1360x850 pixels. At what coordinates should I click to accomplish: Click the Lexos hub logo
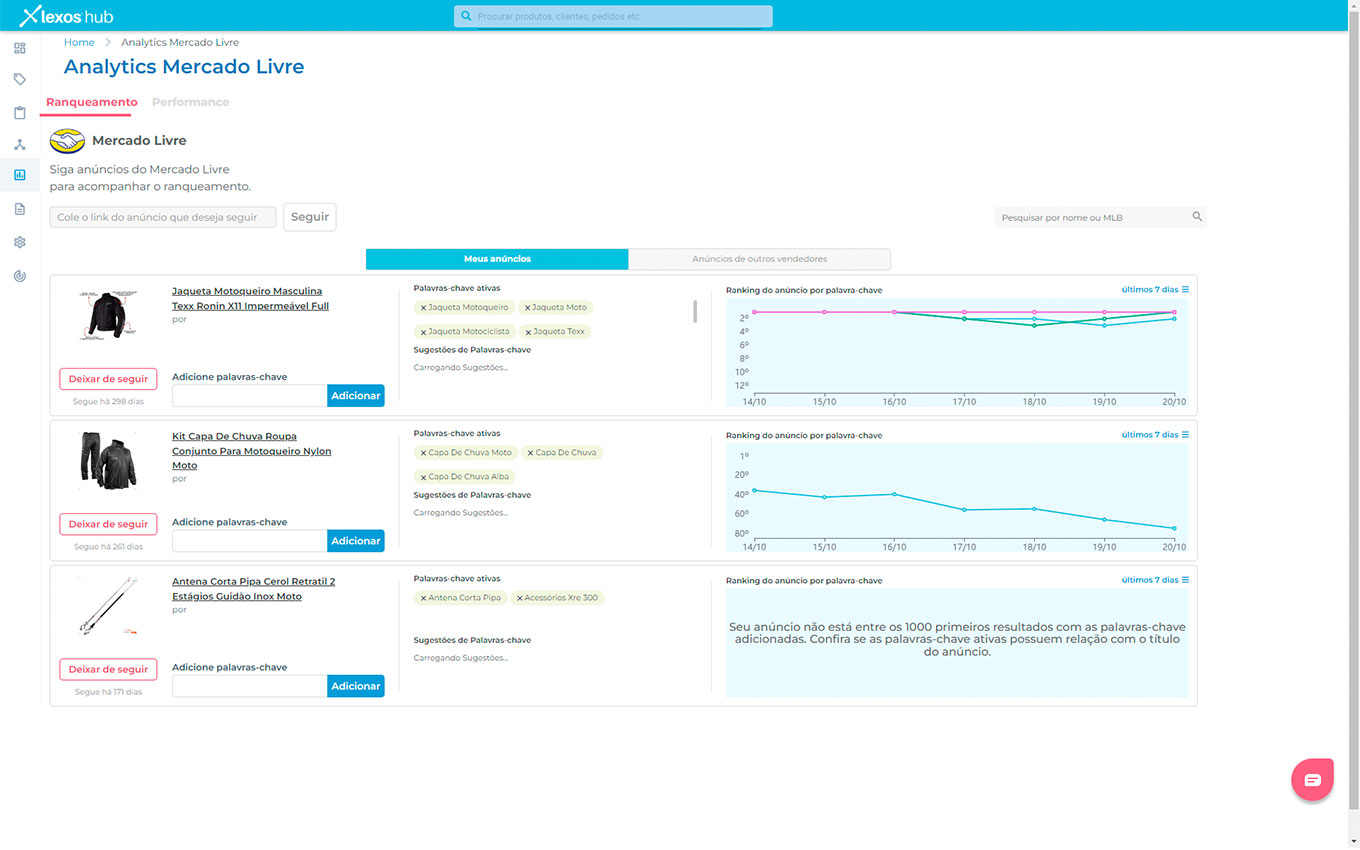click(x=66, y=16)
